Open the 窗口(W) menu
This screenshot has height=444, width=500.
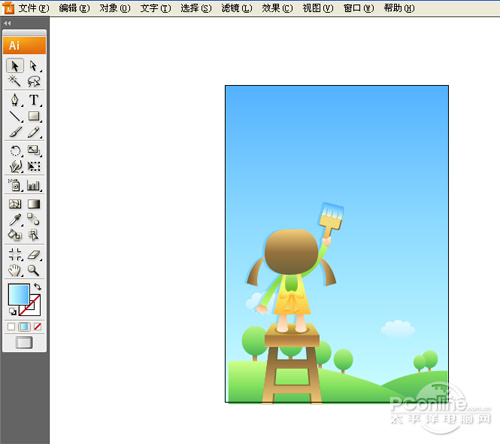click(359, 8)
